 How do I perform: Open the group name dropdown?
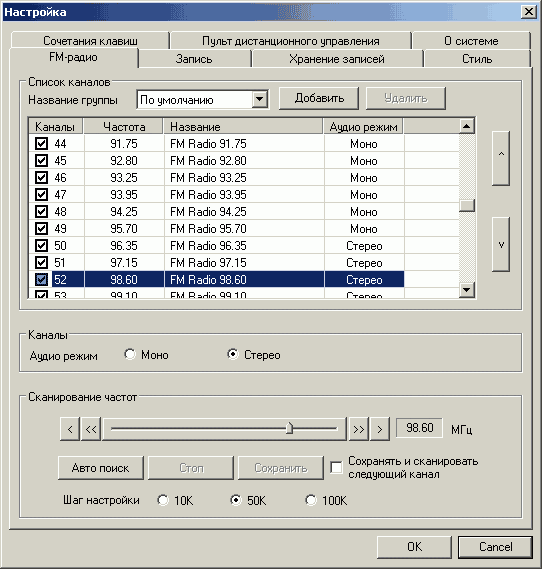click(x=260, y=99)
